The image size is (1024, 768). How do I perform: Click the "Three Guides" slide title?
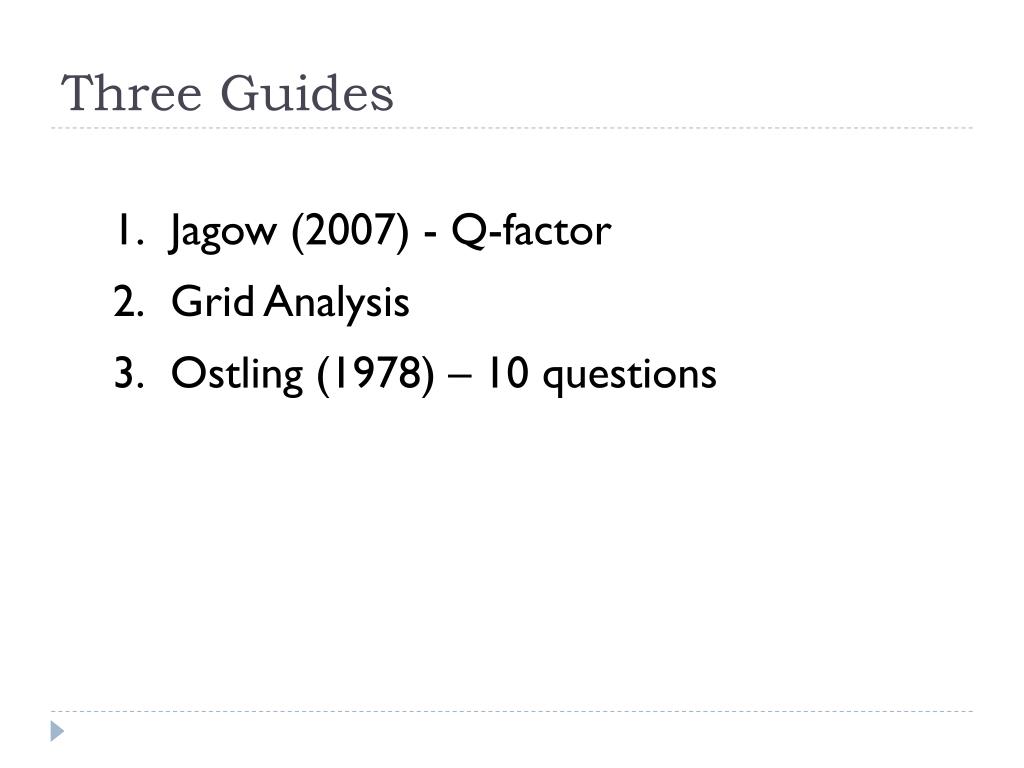pyautogui.click(x=228, y=94)
